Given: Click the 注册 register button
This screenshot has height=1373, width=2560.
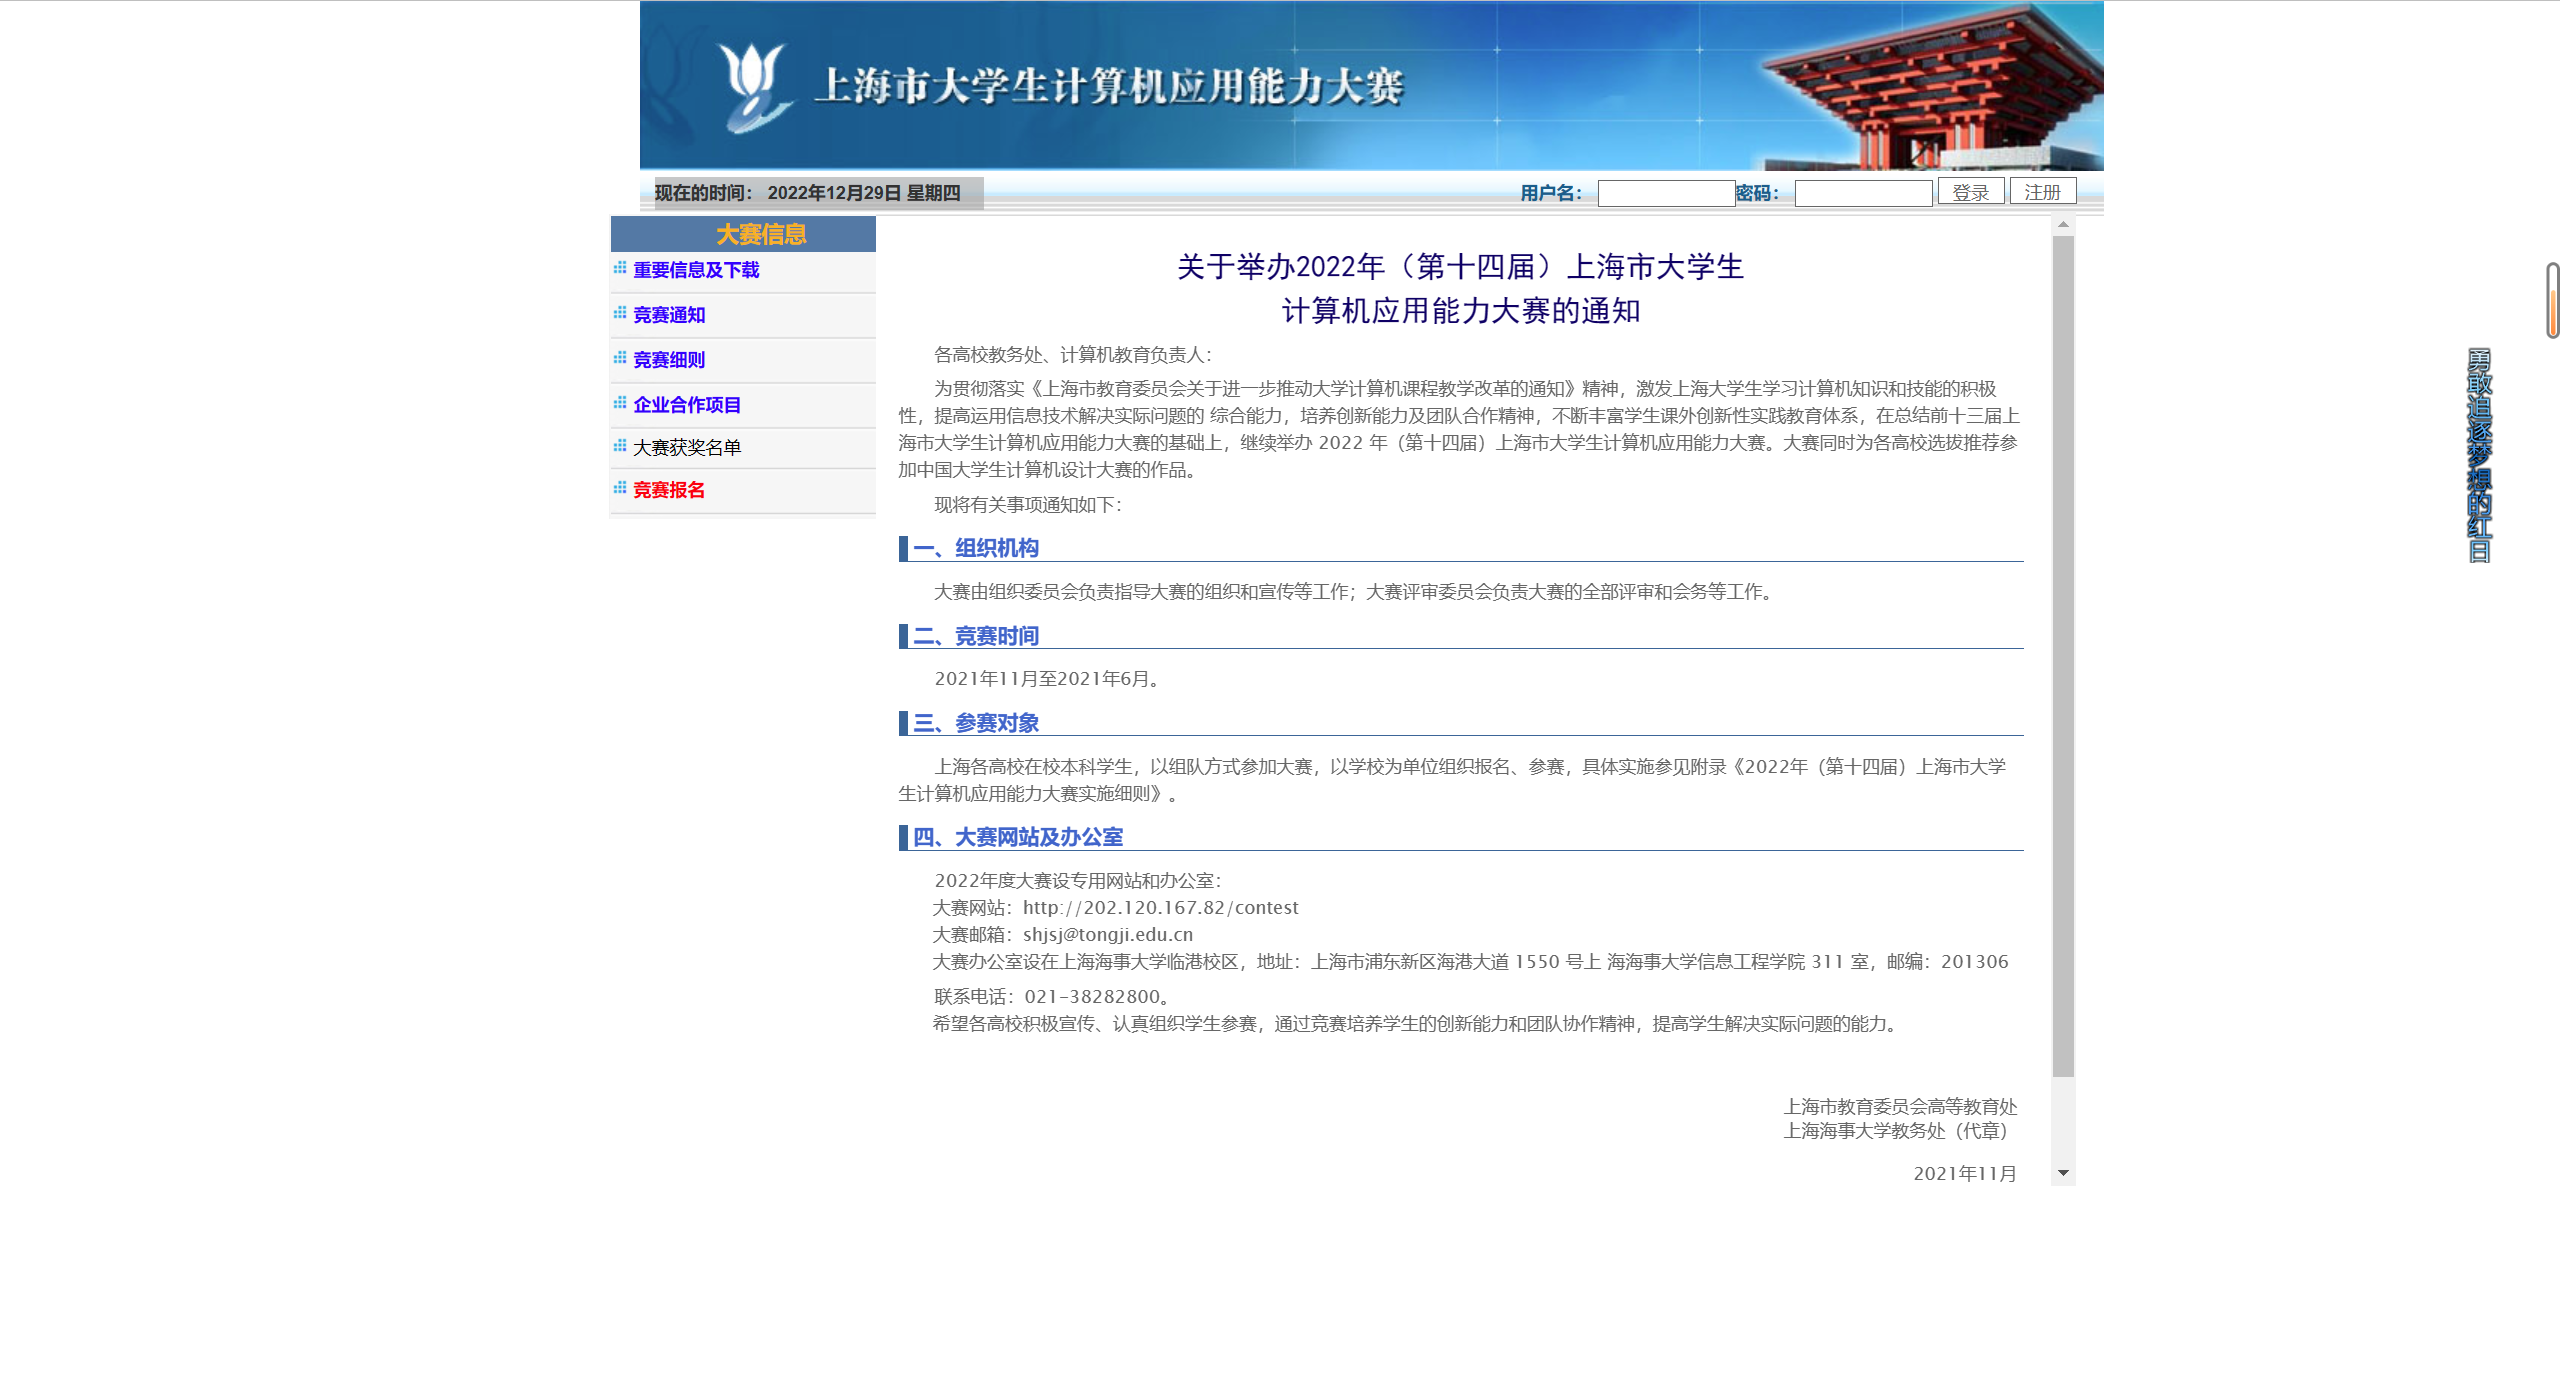Looking at the screenshot, I should [2043, 192].
